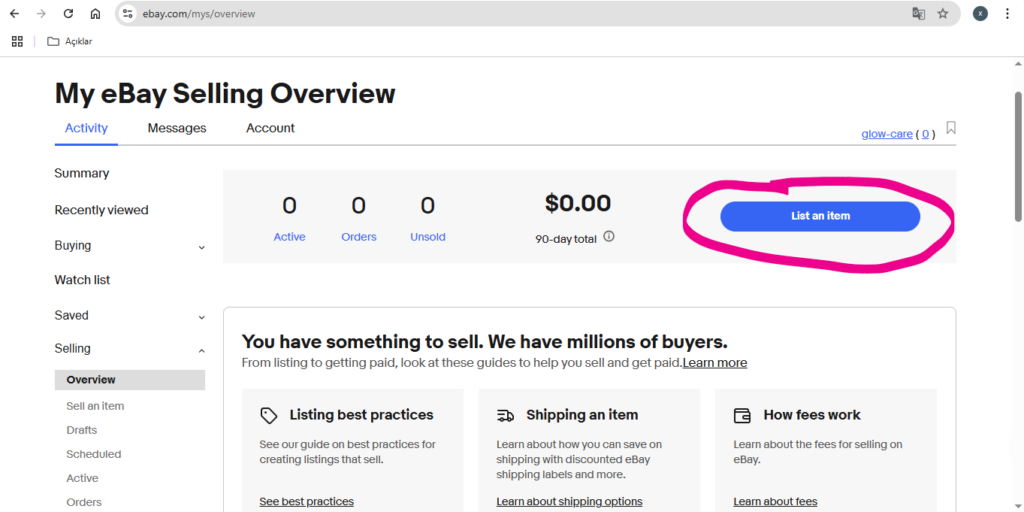Bookmark this page with the star icon
1024x512 pixels.
942,14
